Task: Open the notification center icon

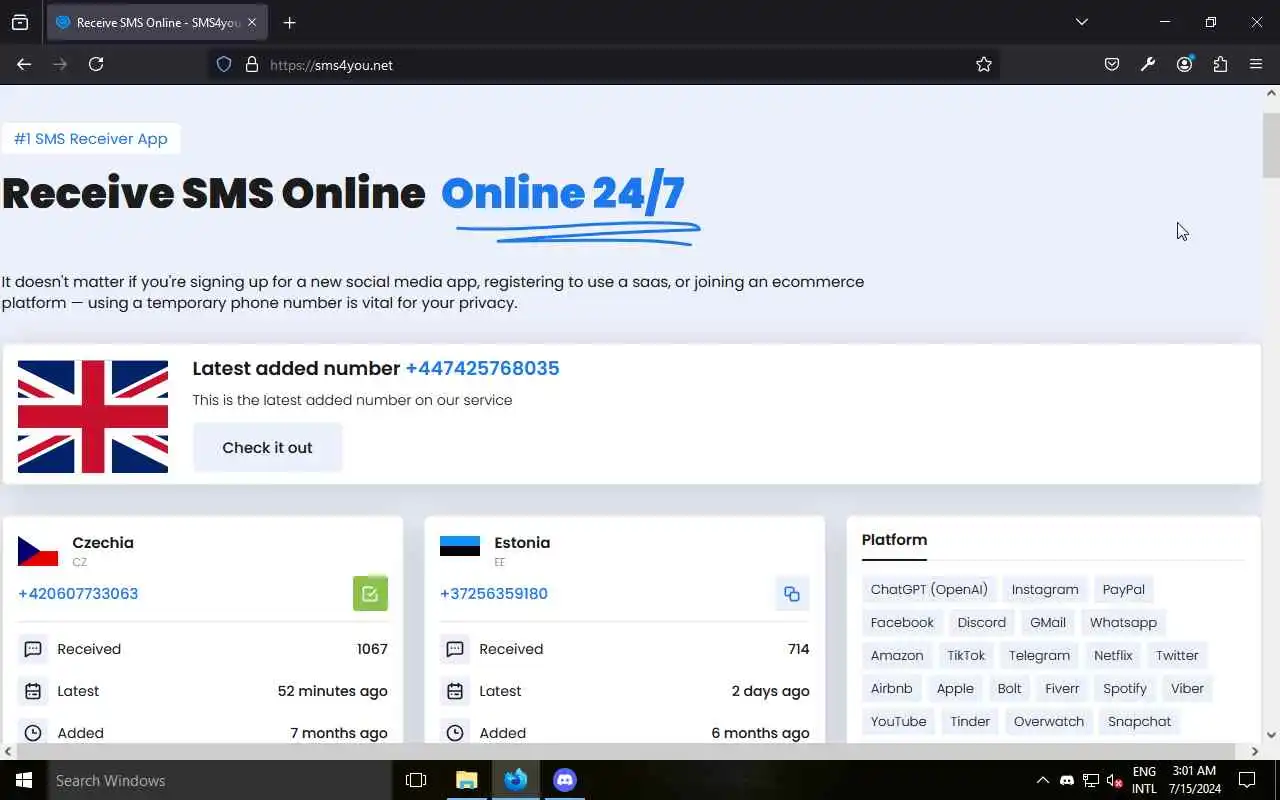Action: (x=1247, y=780)
